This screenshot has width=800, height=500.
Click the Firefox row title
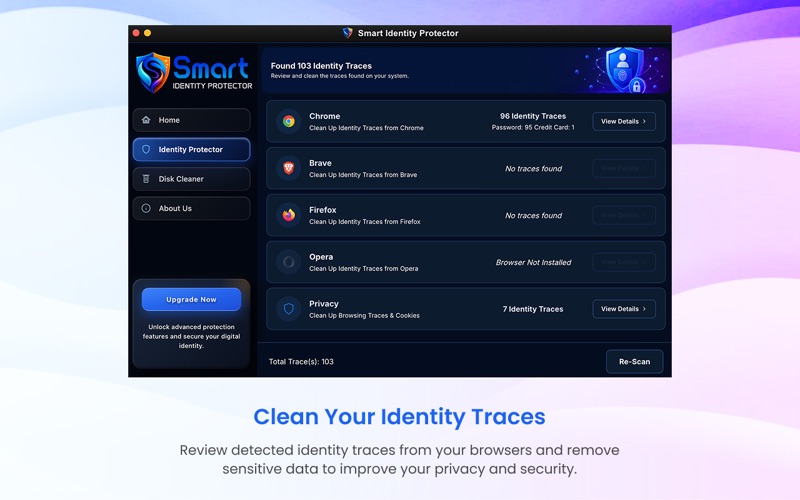tap(322, 210)
